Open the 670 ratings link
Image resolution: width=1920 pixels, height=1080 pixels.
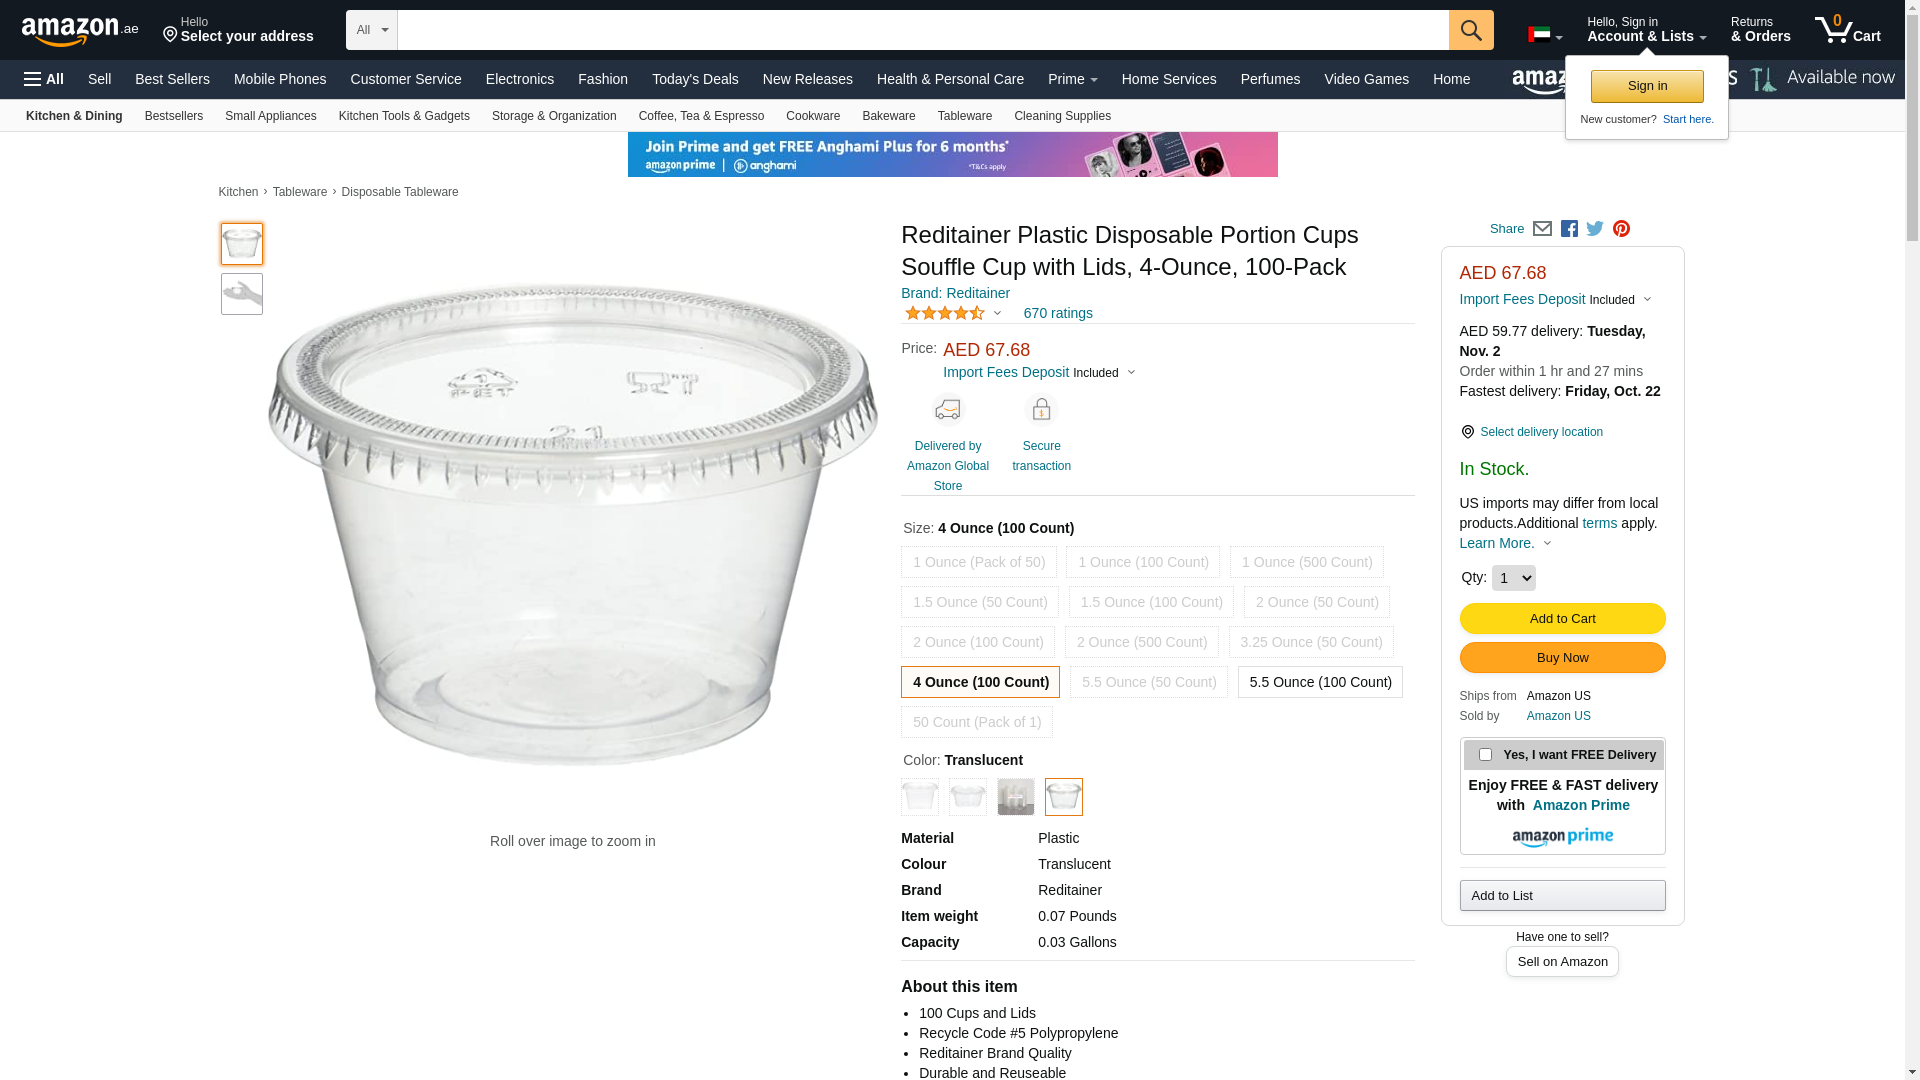pos(1058,313)
